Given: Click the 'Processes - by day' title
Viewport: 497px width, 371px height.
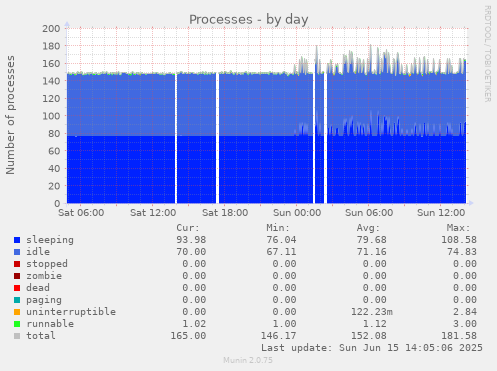Looking at the screenshot, I should 249,20.
